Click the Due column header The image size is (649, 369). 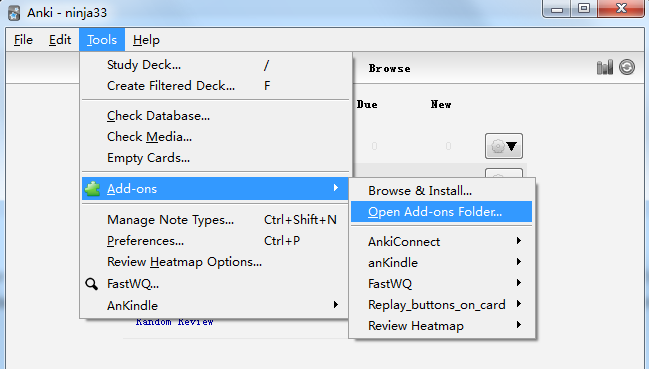[367, 105]
